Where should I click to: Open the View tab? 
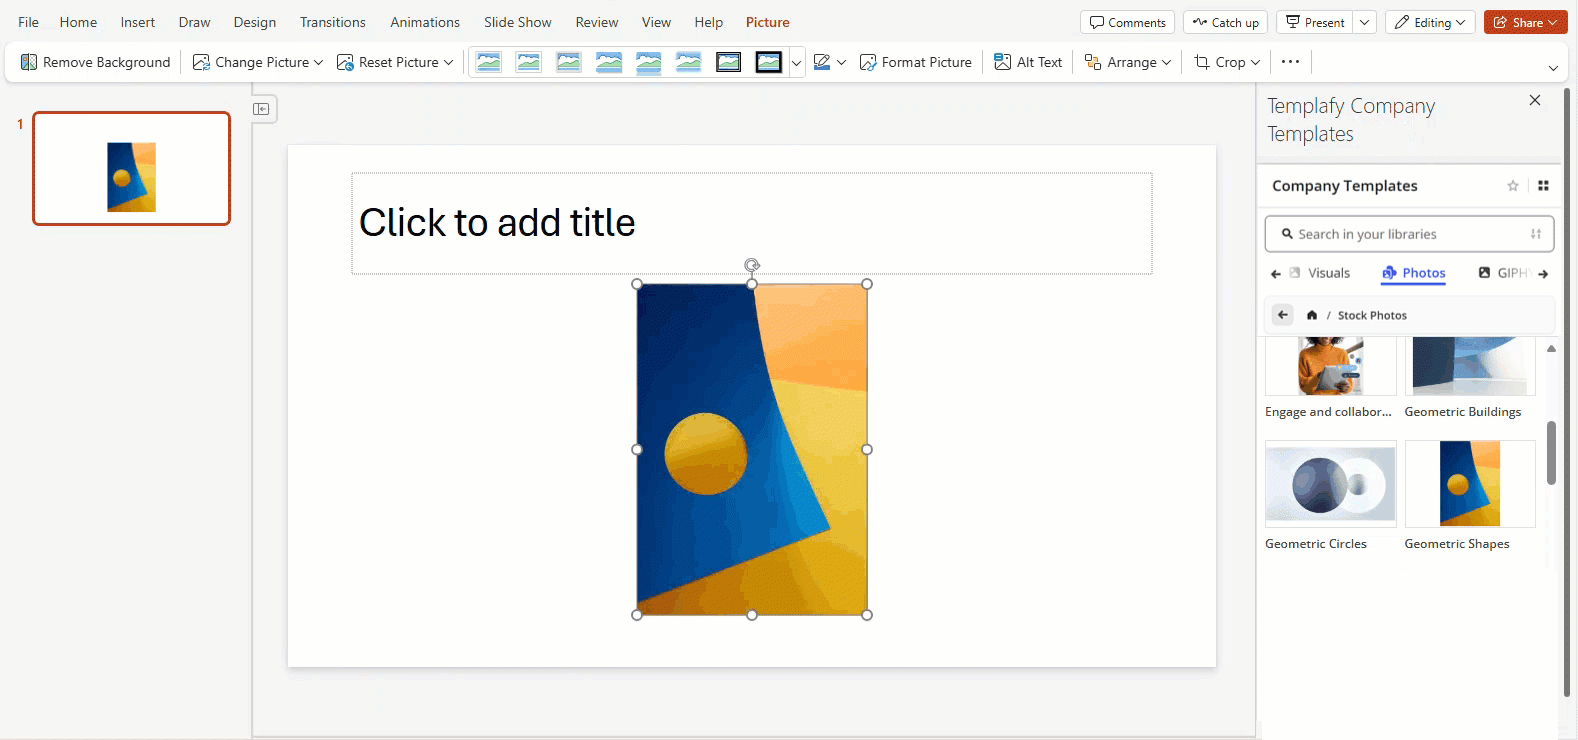(656, 22)
